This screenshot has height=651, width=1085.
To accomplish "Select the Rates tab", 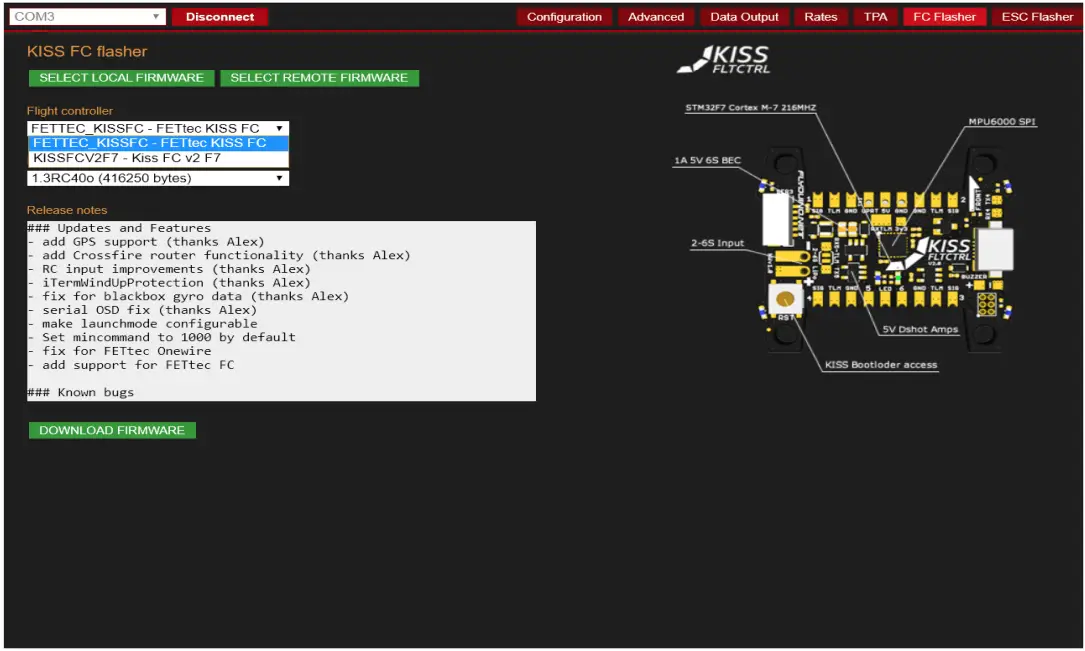I will coord(820,17).
